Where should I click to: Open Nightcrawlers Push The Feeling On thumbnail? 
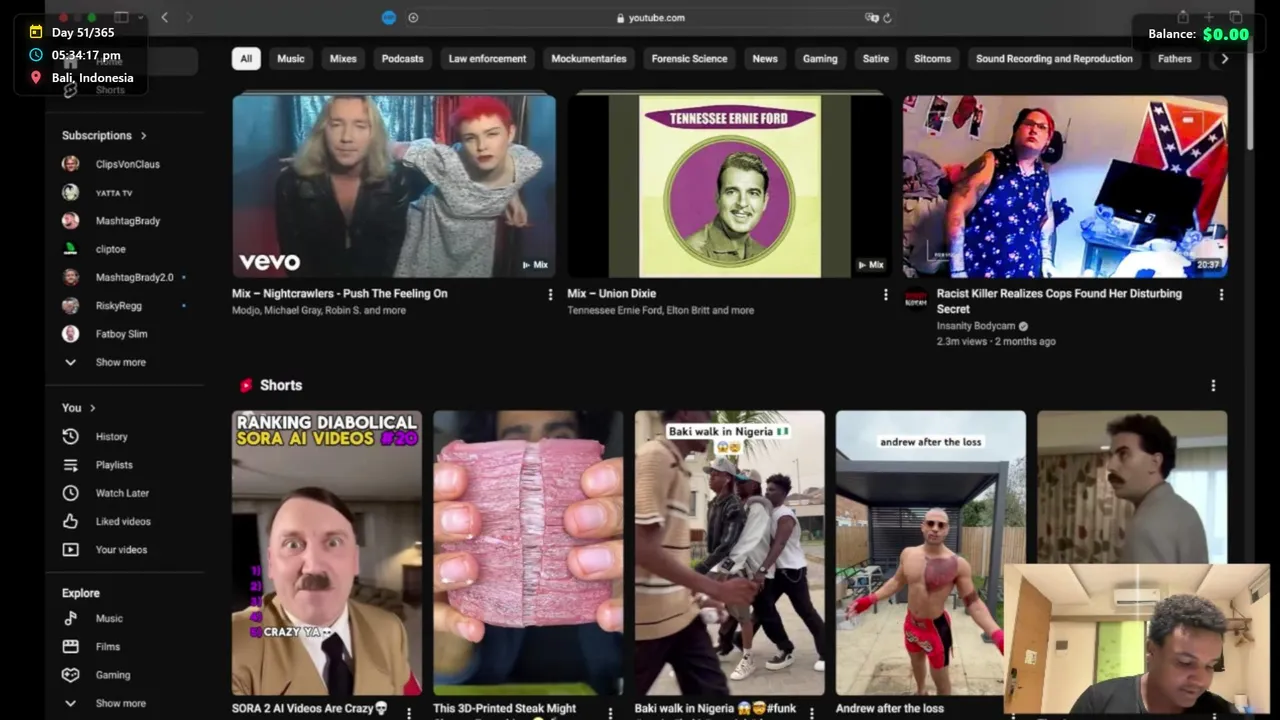point(394,186)
